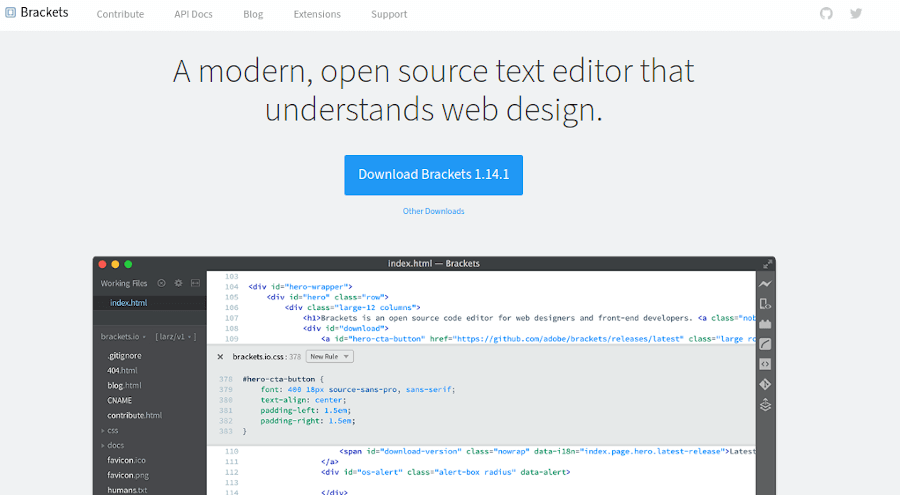The height and width of the screenshot is (495, 900).
Task: Click the fullscreen arrows icon in title bar
Action: tap(767, 264)
